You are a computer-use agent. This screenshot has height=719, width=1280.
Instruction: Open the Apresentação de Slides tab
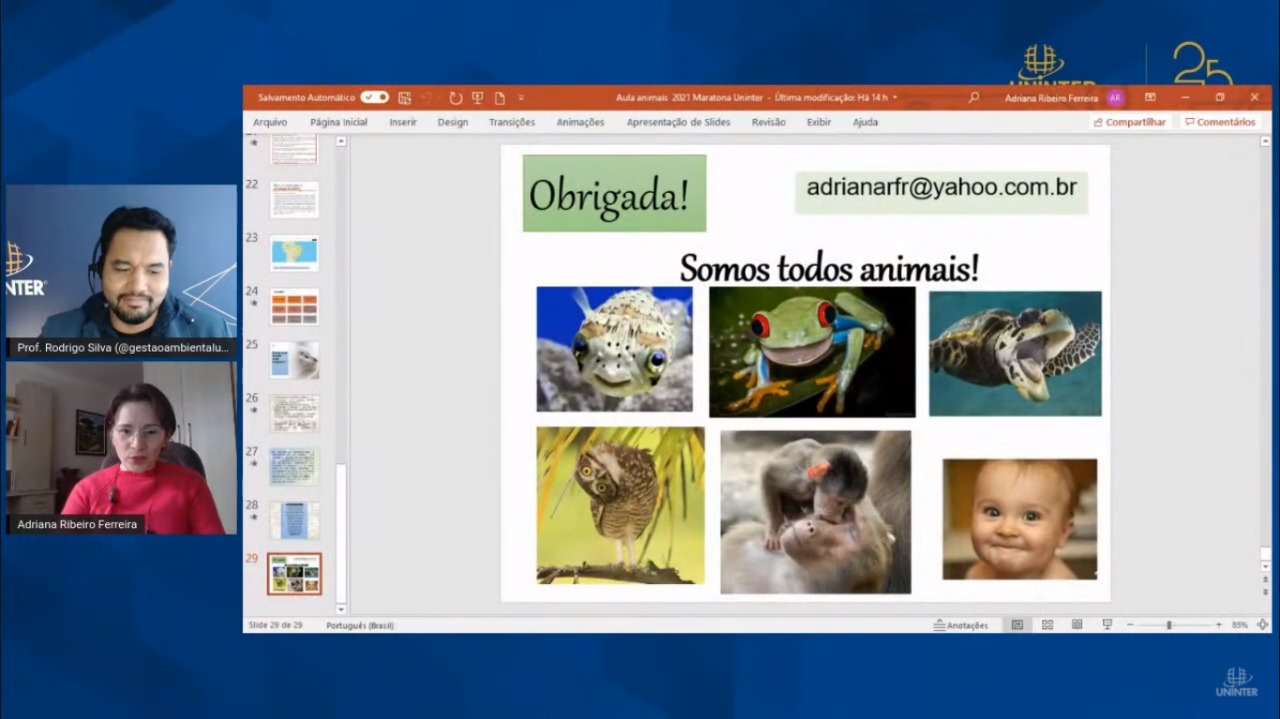coord(678,122)
